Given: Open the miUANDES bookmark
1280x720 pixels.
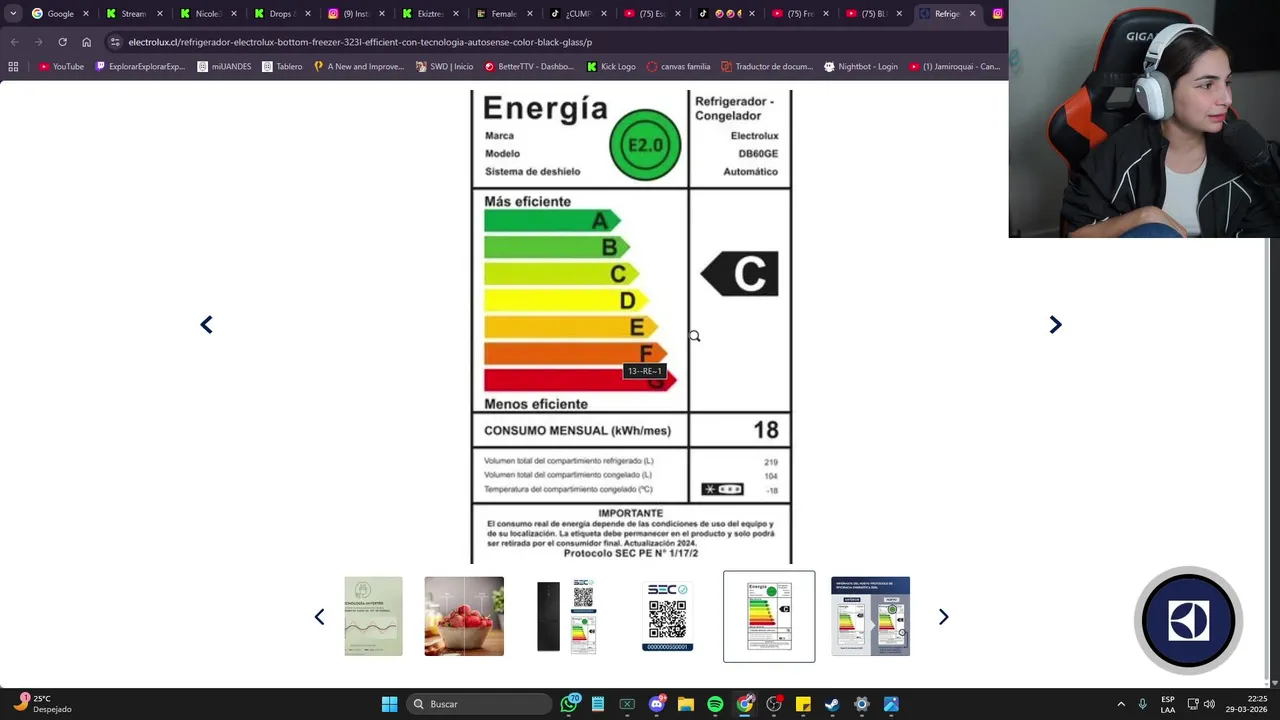Looking at the screenshot, I should coord(224,67).
